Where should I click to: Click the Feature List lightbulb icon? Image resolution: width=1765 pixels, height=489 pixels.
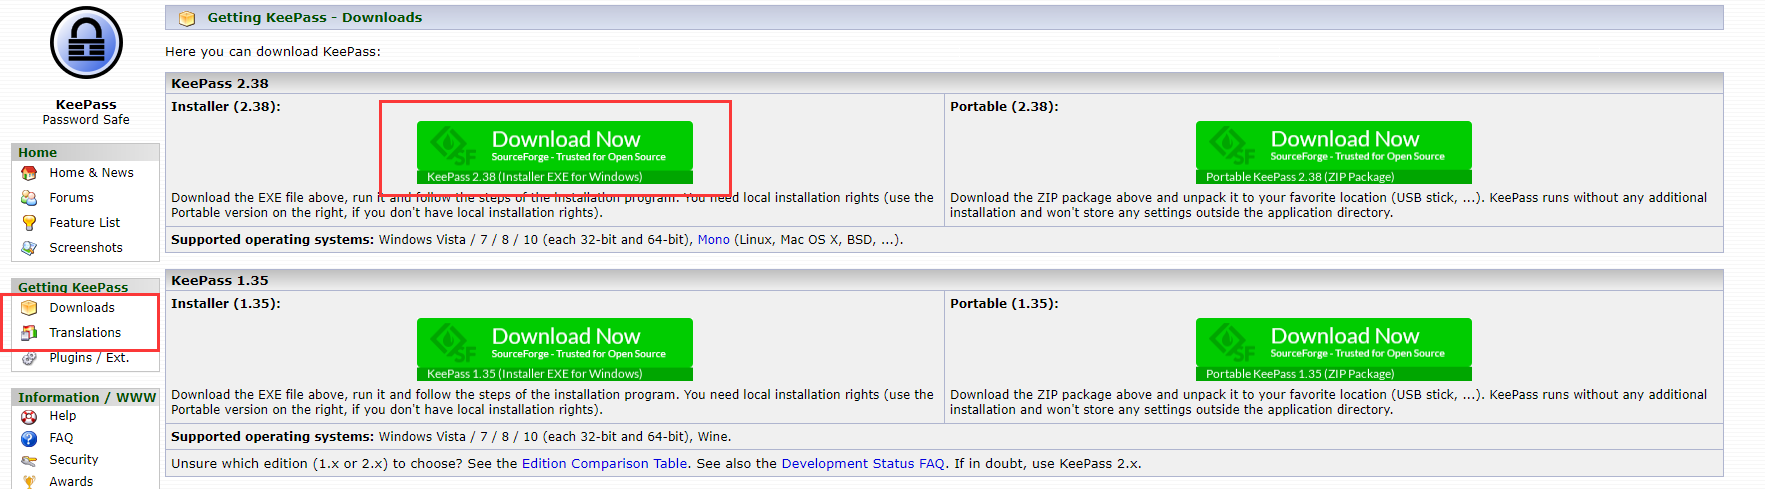tap(29, 223)
